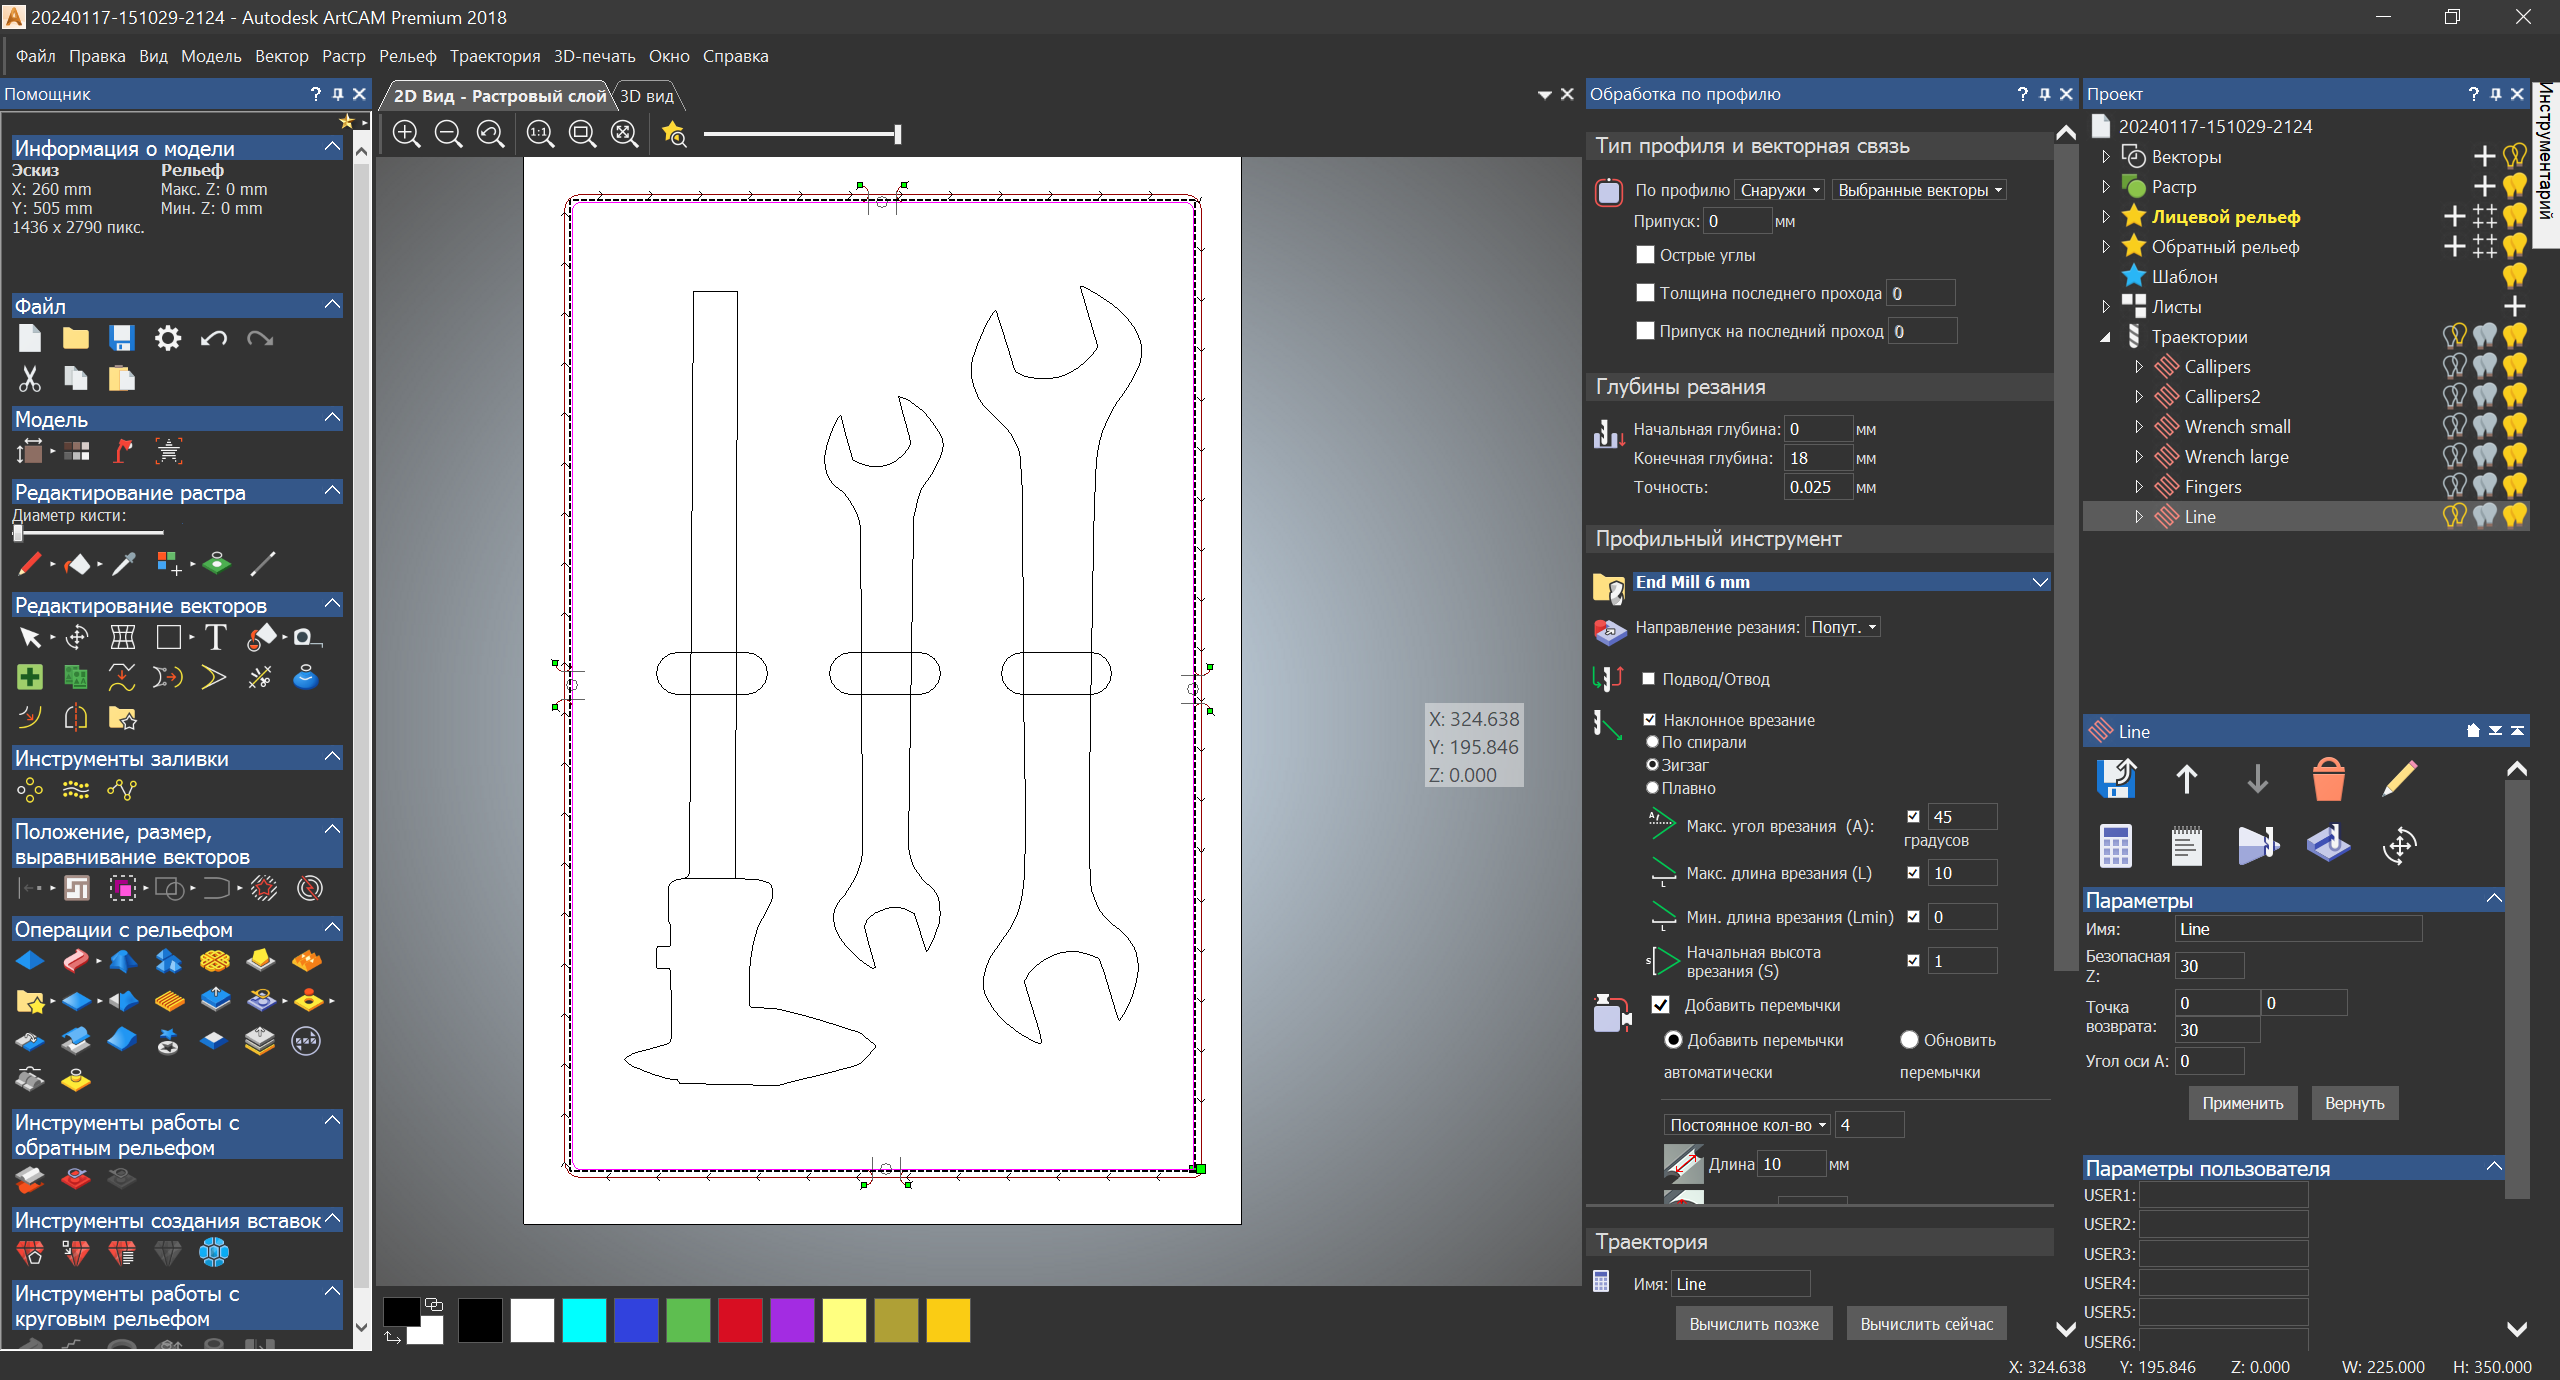Delete toolpath with orange trash icon
This screenshot has width=2560, height=1380.
point(2328,779)
